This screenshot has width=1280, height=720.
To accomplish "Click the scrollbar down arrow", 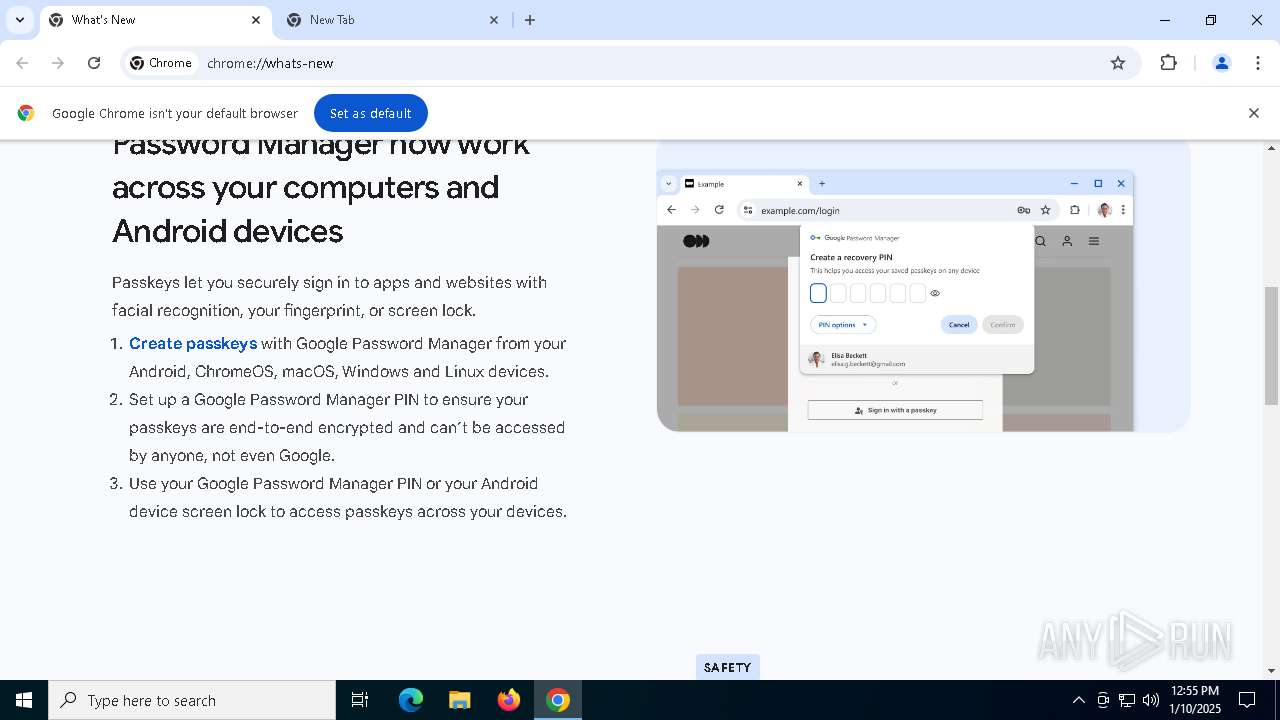I will pyautogui.click(x=1272, y=671).
